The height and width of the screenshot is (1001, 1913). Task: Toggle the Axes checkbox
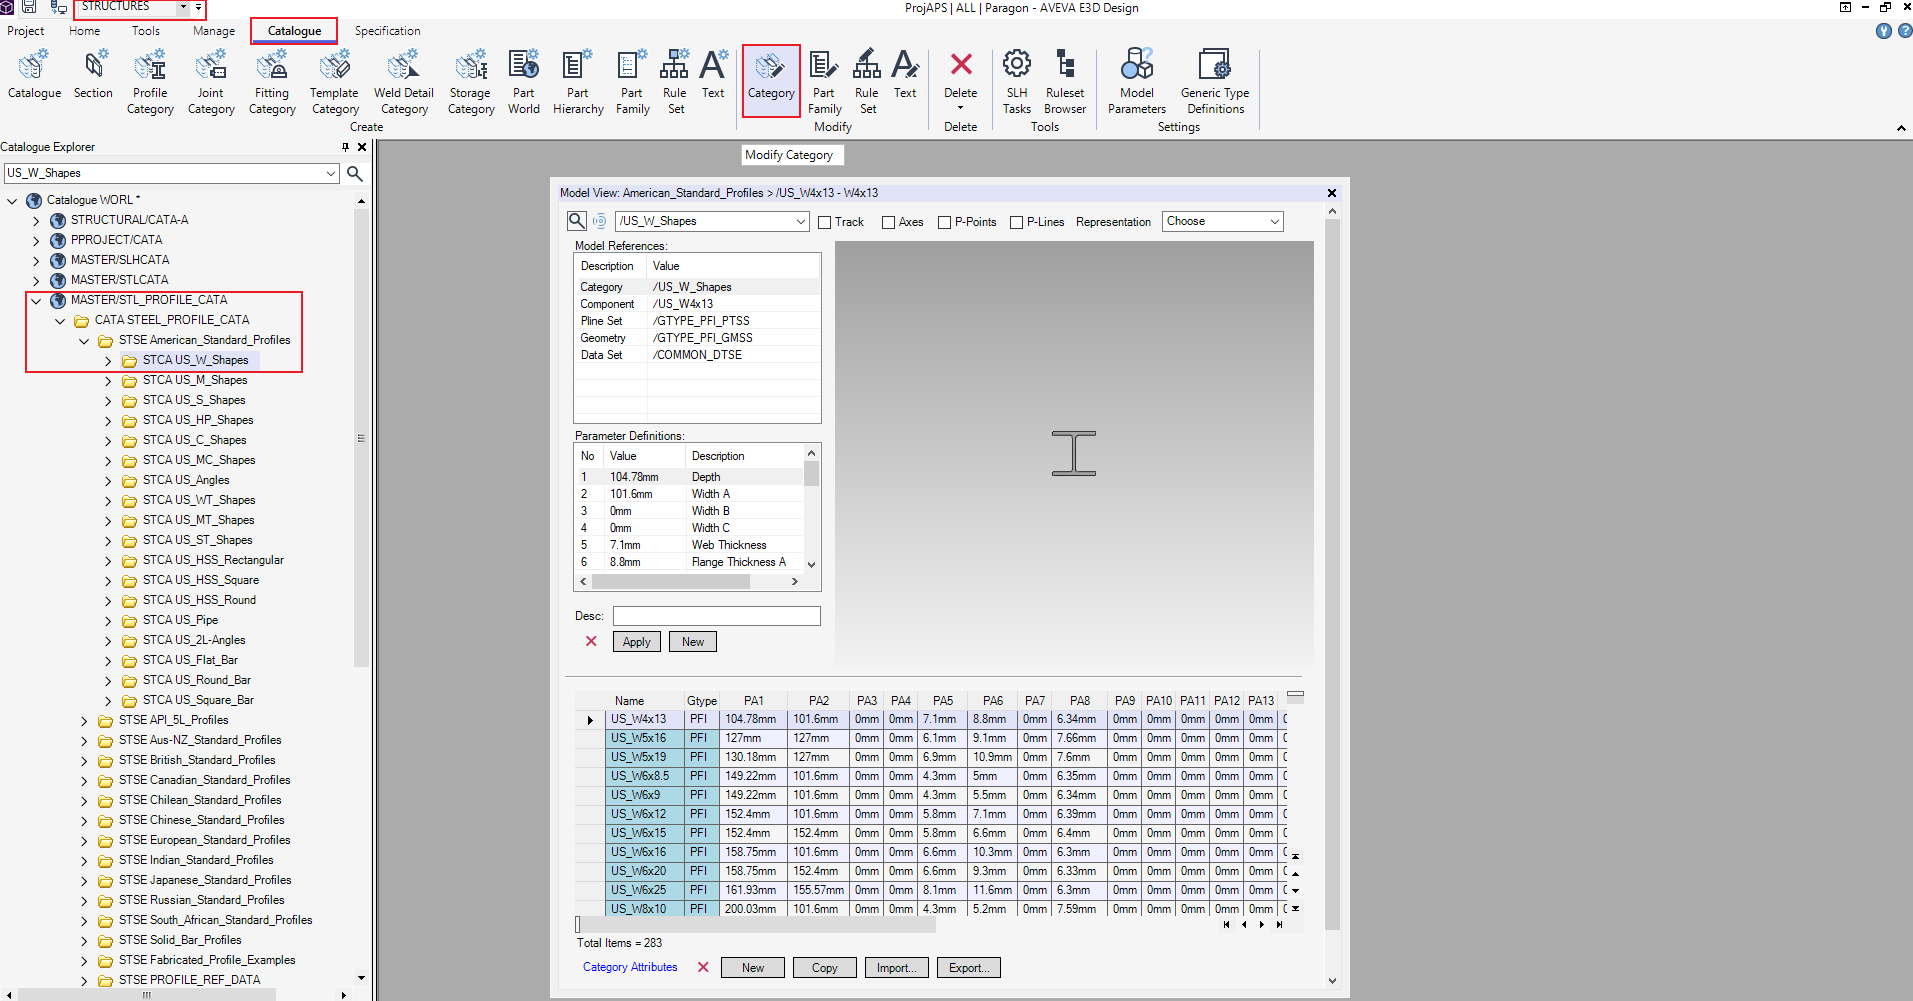(x=888, y=222)
